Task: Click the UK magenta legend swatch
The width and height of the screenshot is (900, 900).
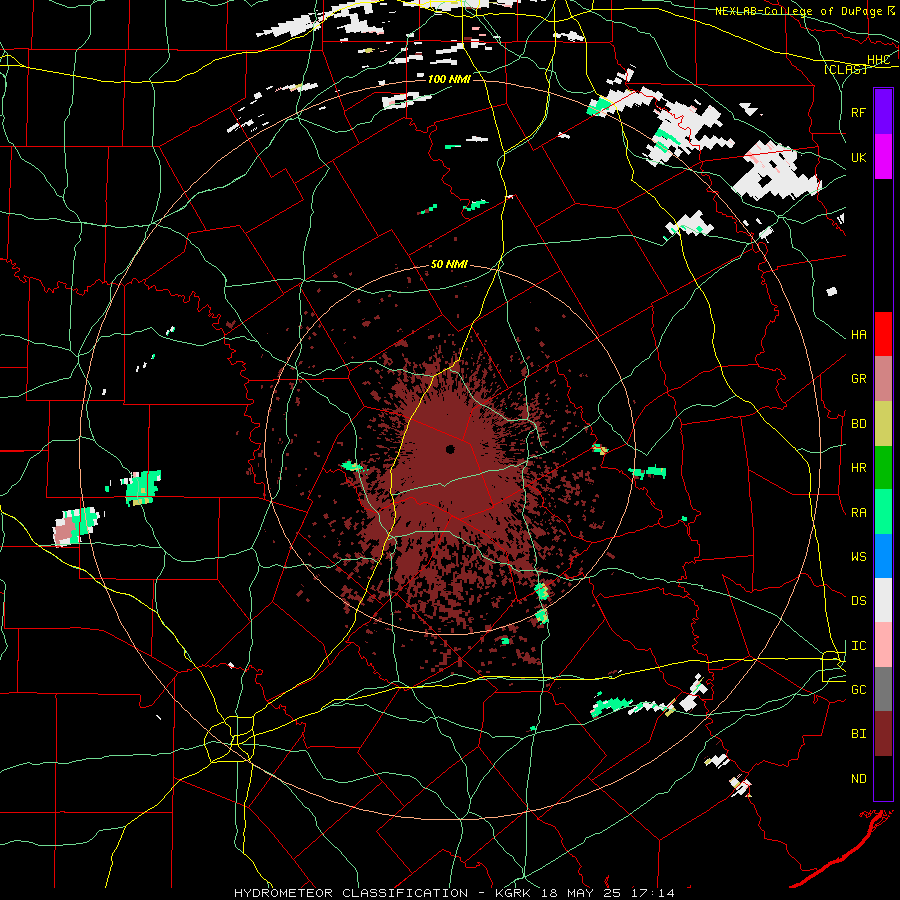Action: coord(883,157)
